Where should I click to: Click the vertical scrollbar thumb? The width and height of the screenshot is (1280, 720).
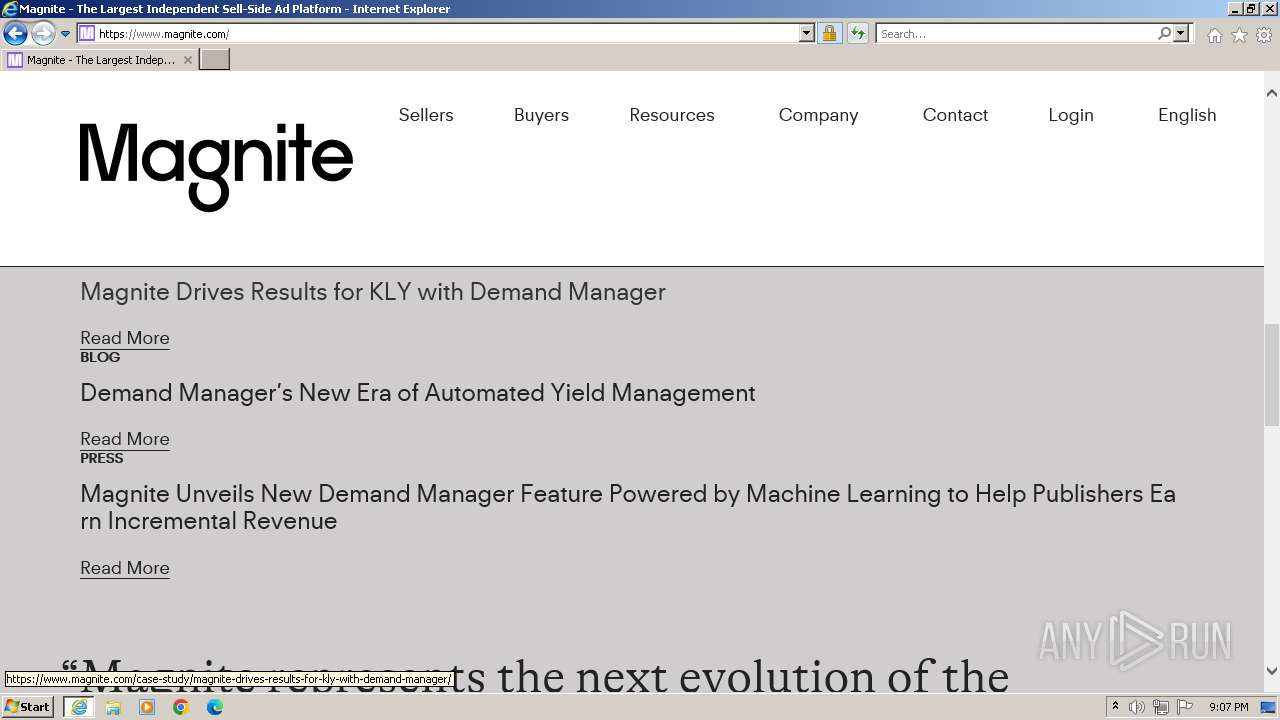click(x=1272, y=375)
